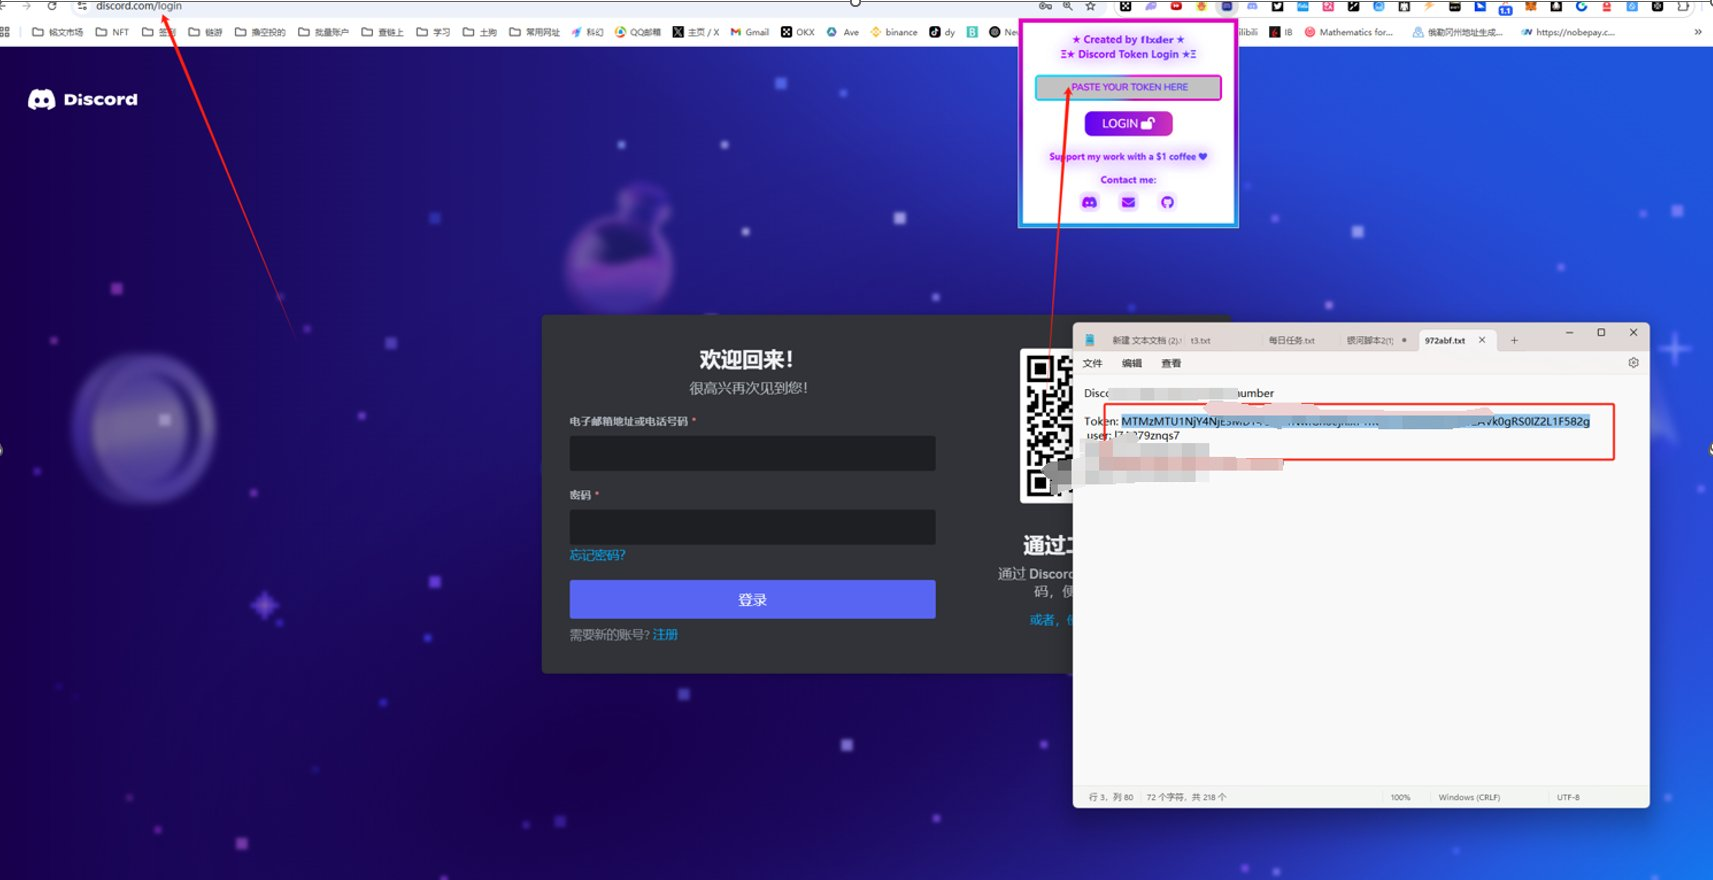Expand the hidden bookmarks overflow chevron

[1697, 32]
